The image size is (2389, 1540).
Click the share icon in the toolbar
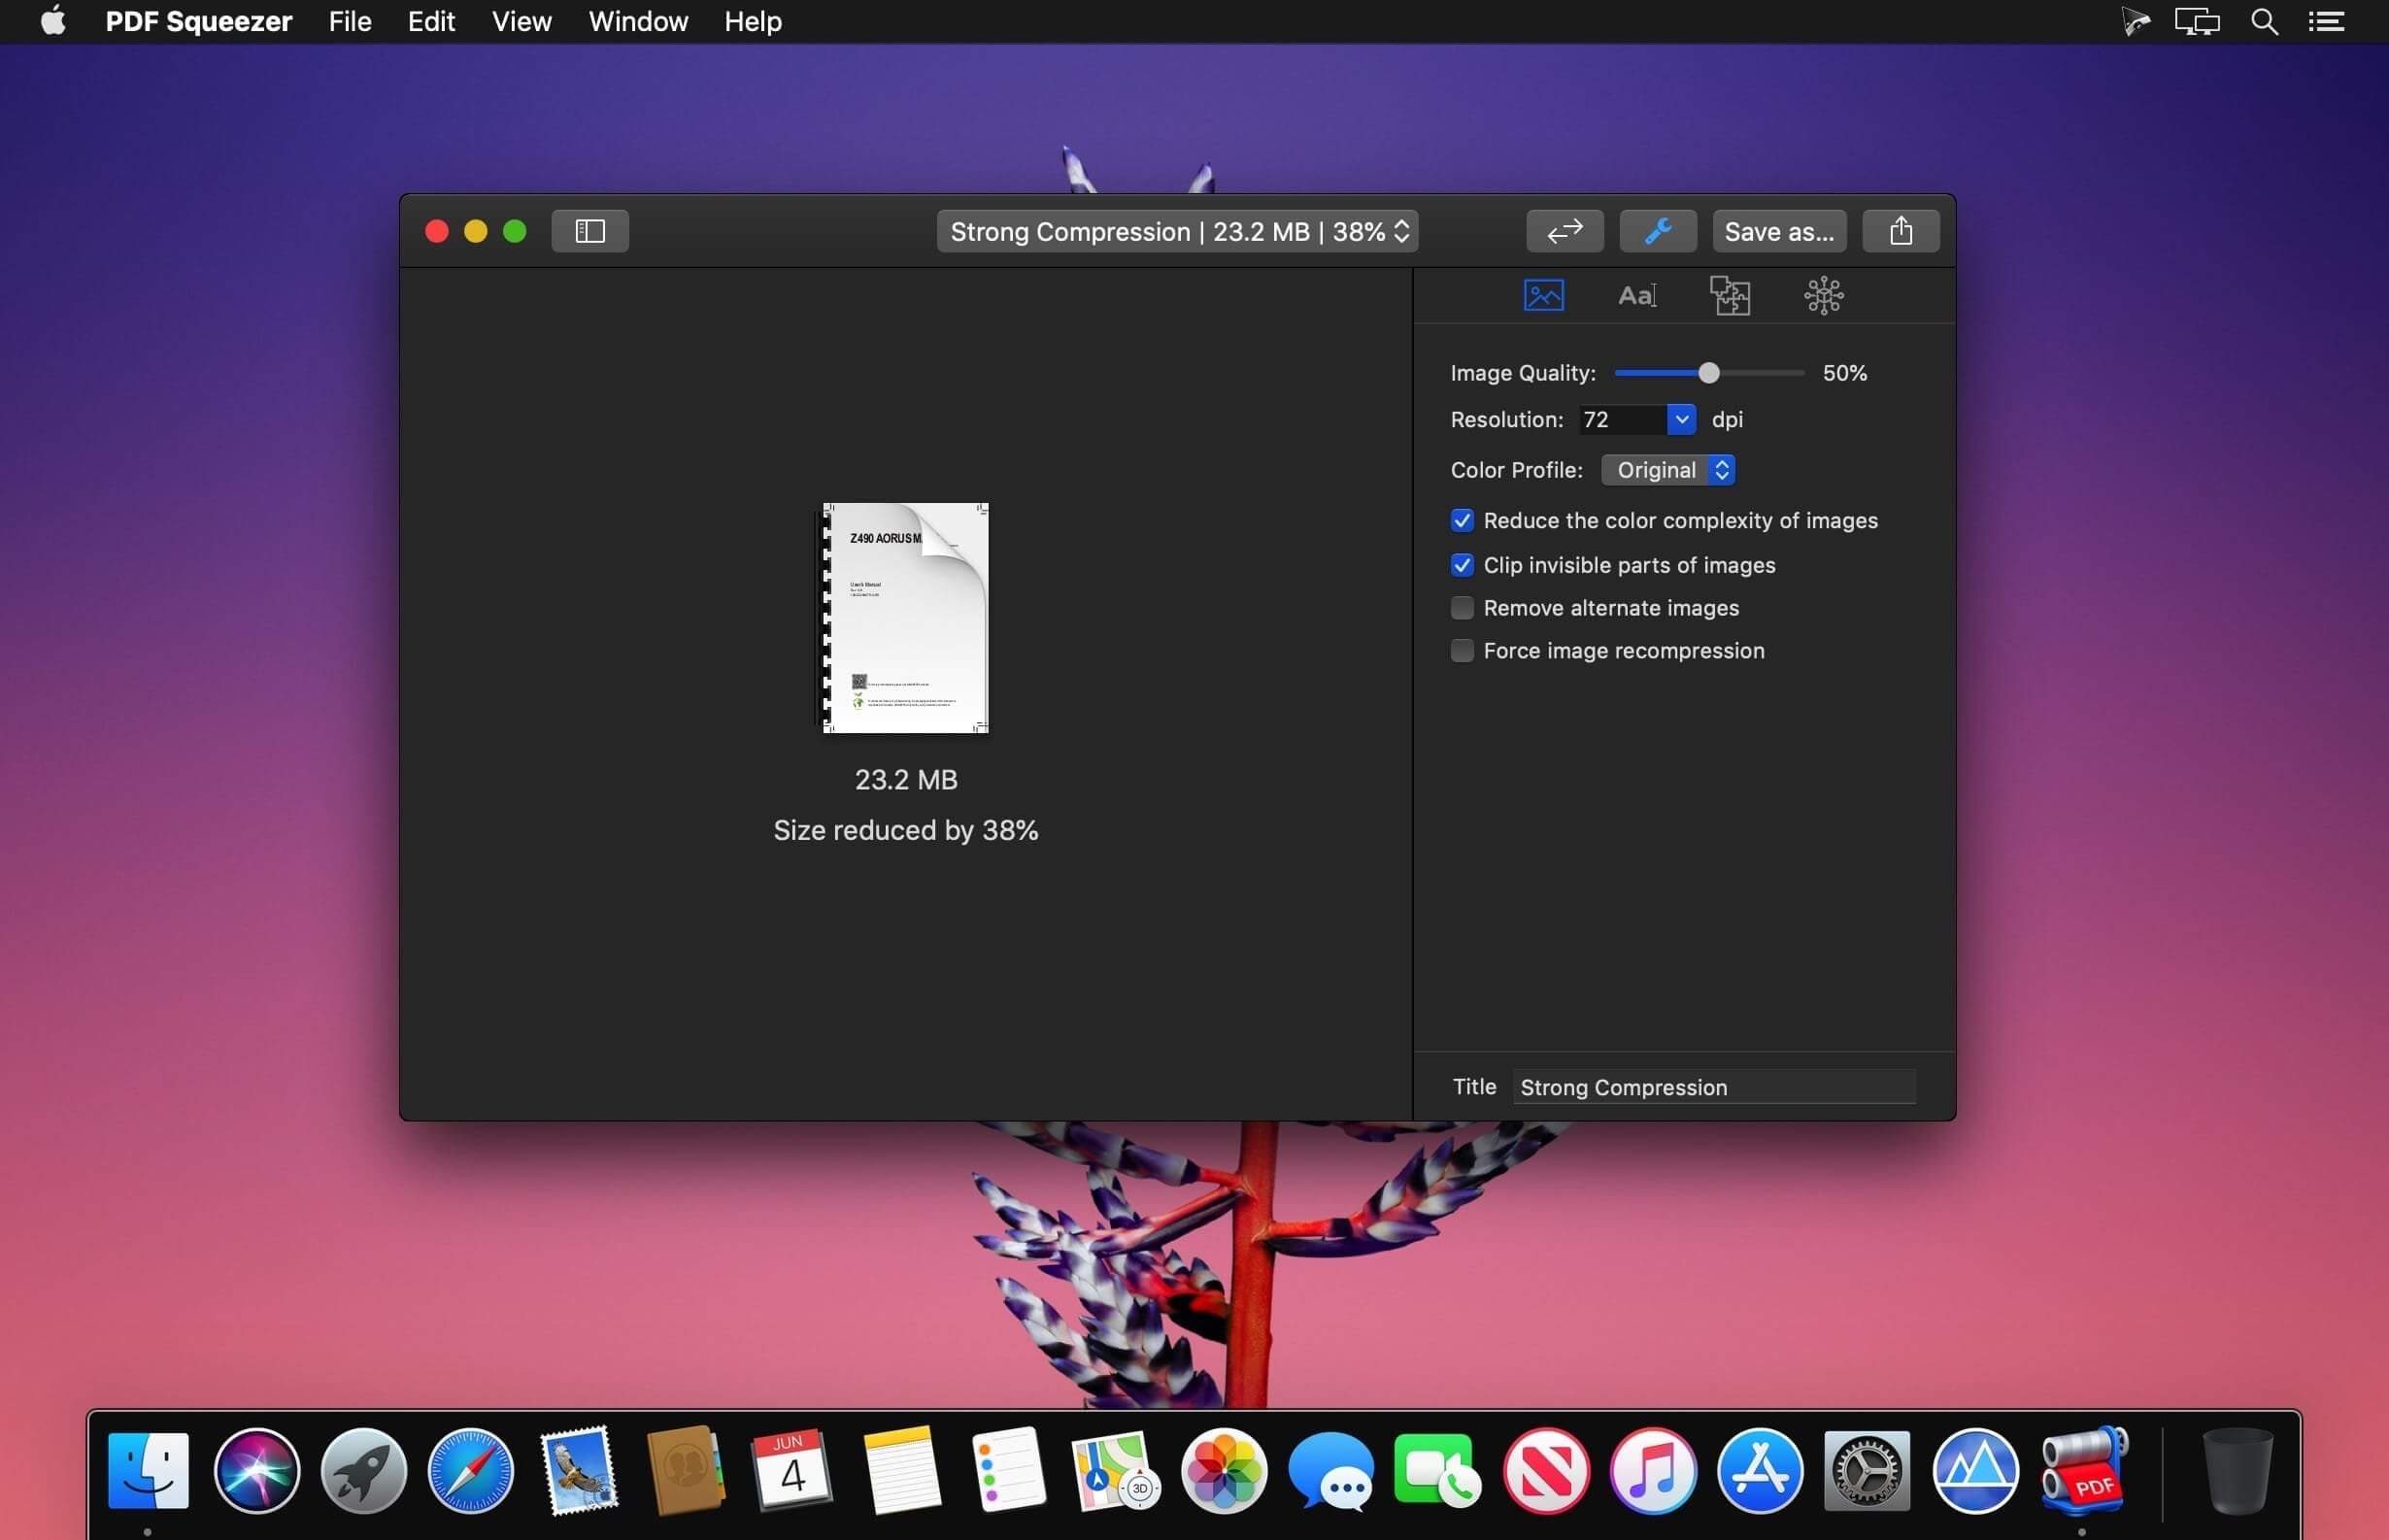1899,231
